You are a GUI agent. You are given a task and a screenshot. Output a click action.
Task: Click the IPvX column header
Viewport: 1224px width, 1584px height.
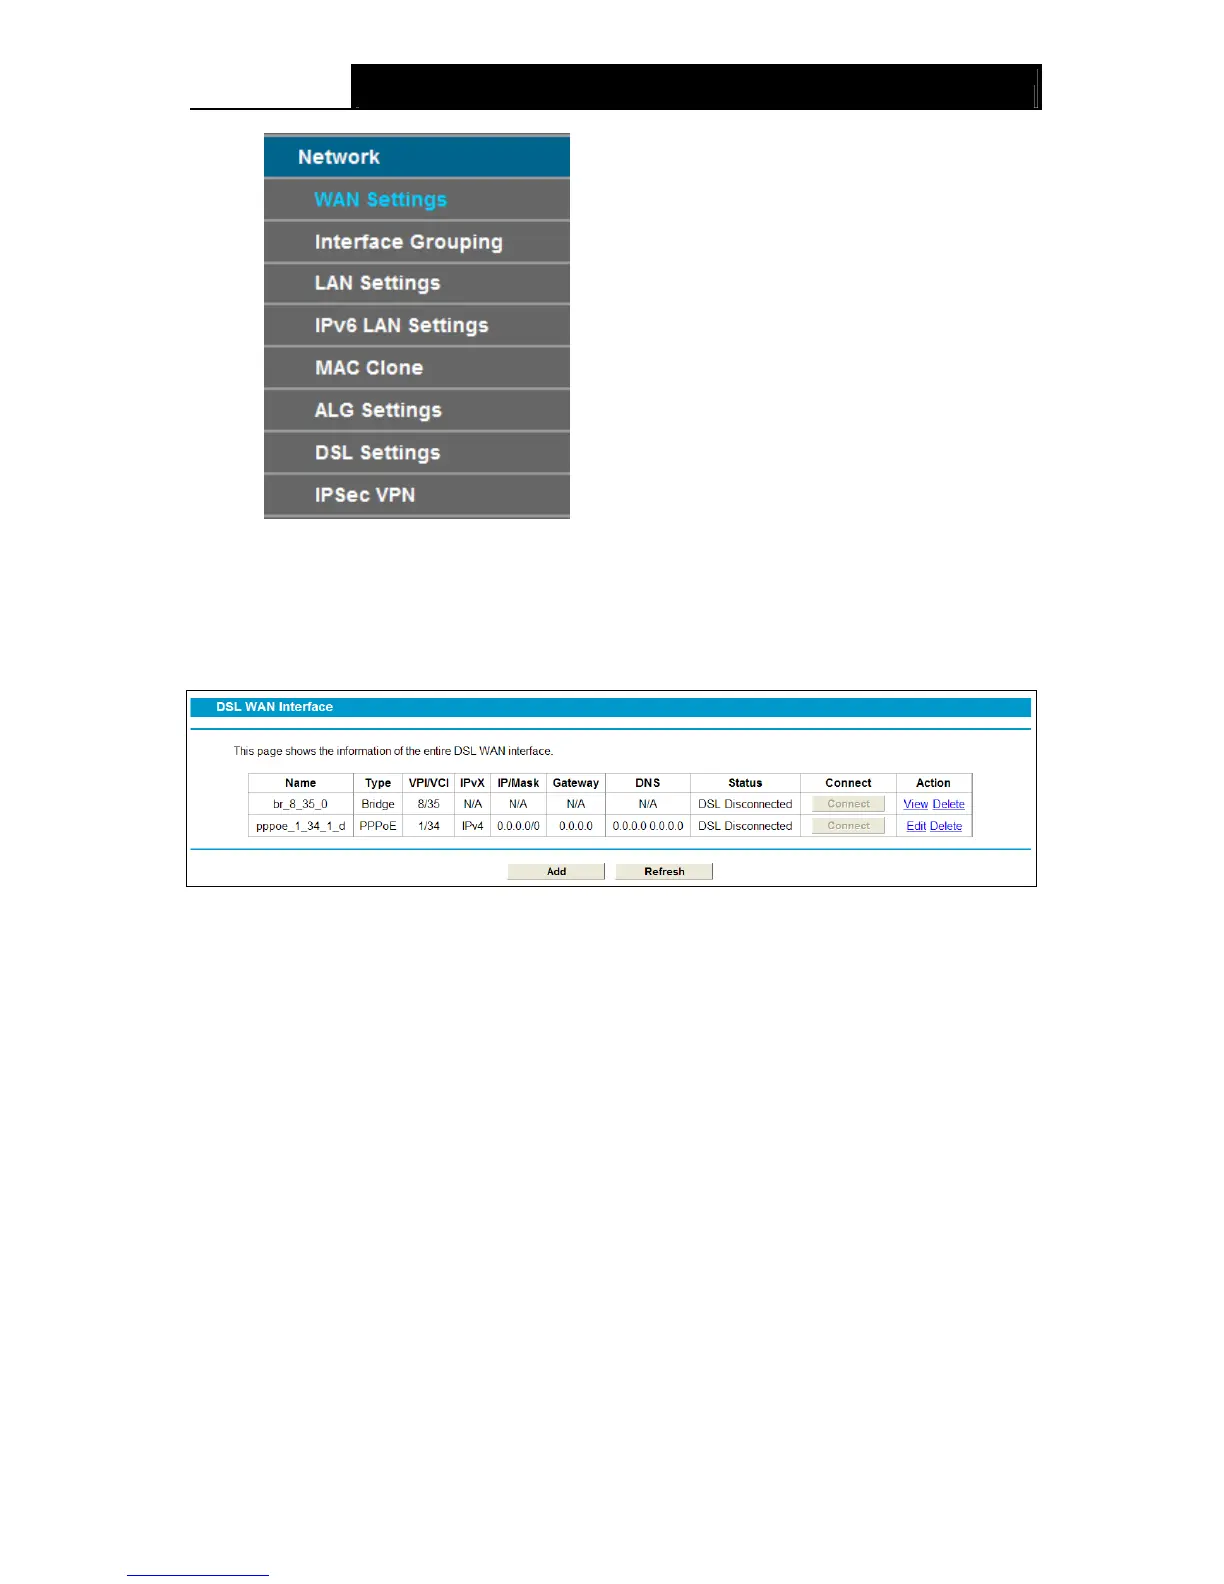tap(473, 783)
